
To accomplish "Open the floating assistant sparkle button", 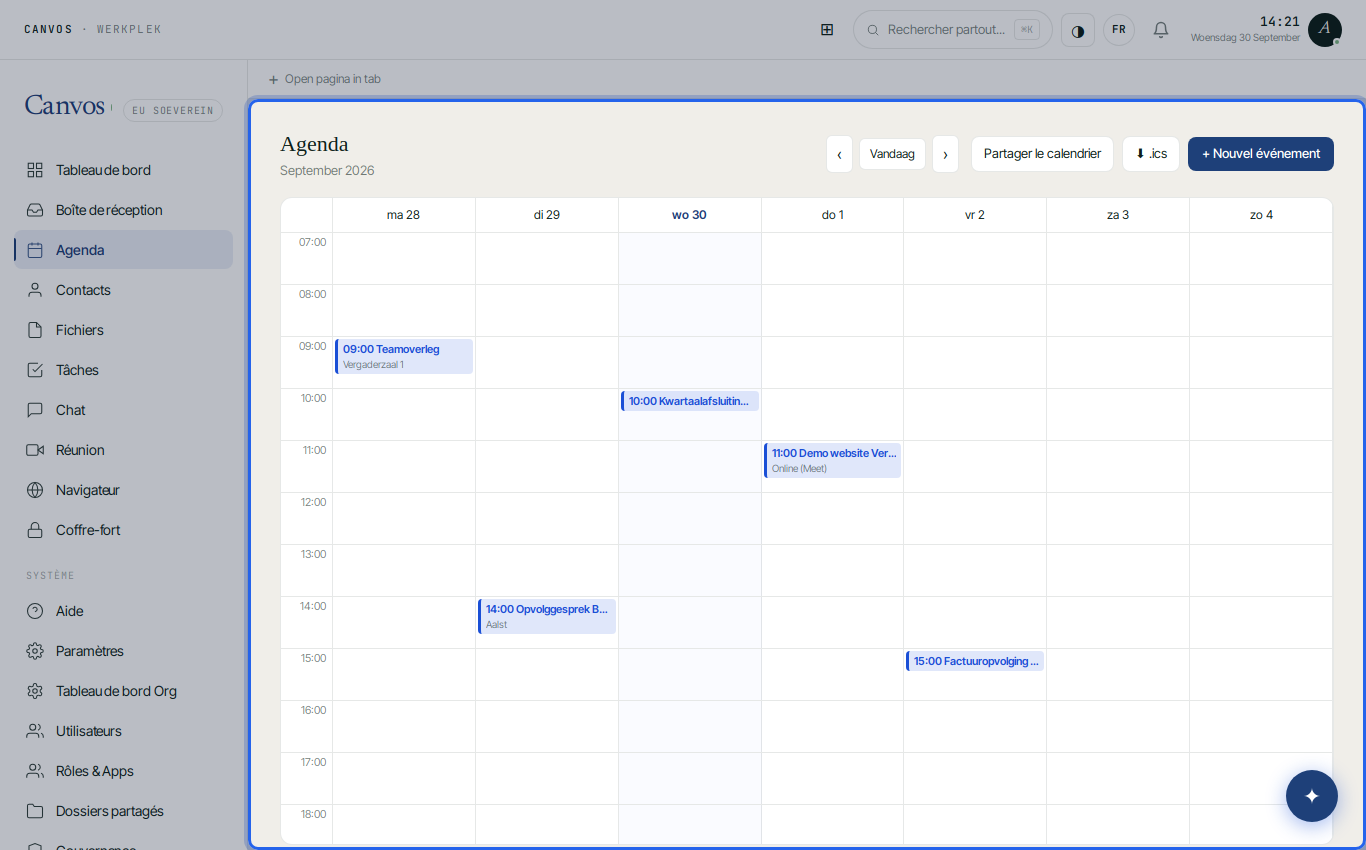I will [x=1312, y=796].
